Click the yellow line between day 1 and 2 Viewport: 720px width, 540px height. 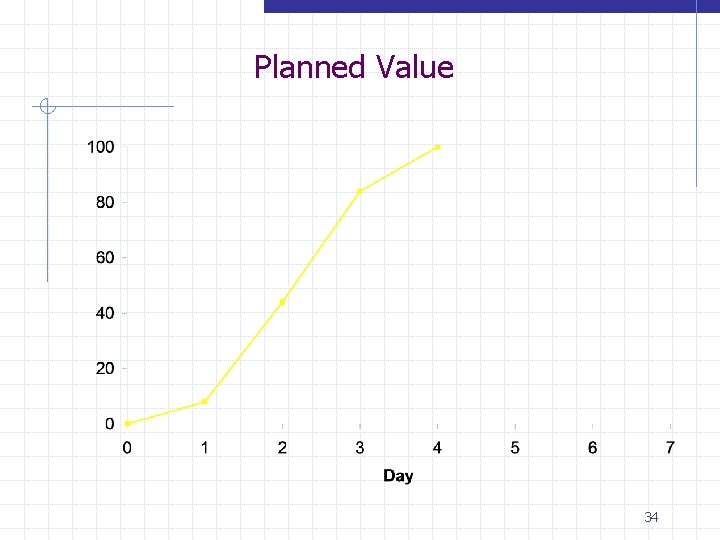244,352
